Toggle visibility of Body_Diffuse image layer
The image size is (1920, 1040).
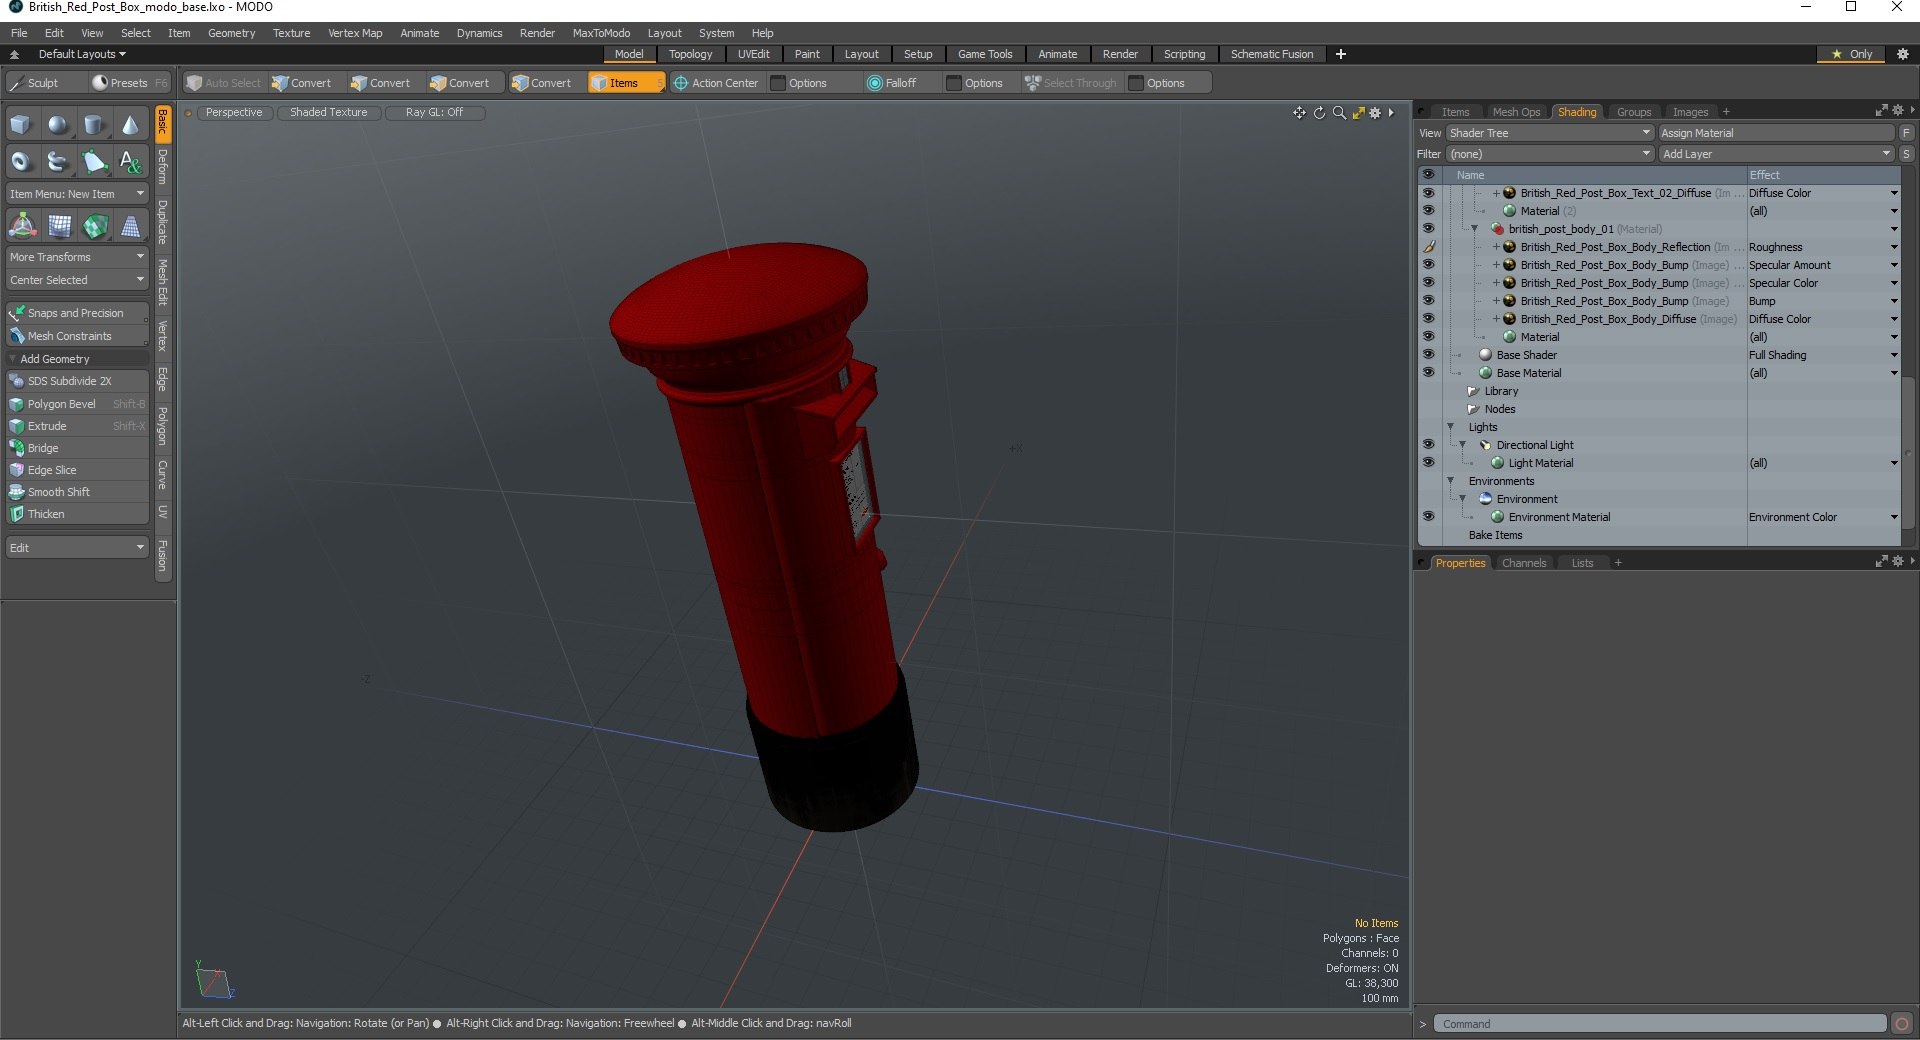(x=1428, y=319)
